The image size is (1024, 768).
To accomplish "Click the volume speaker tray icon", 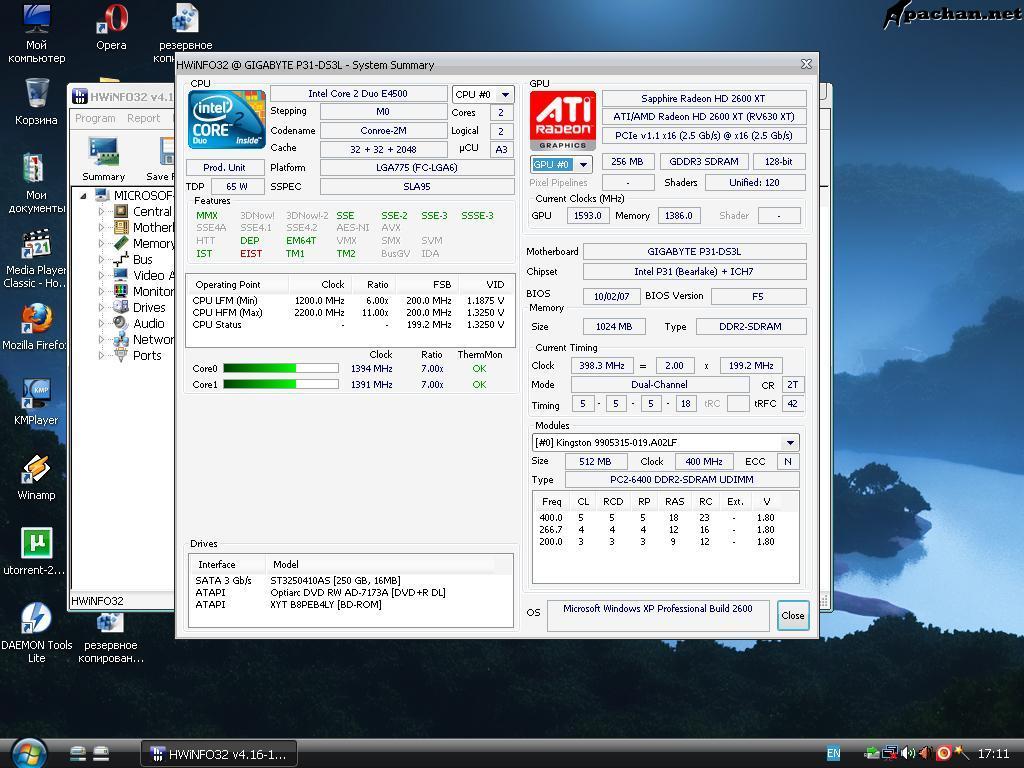I will (907, 754).
